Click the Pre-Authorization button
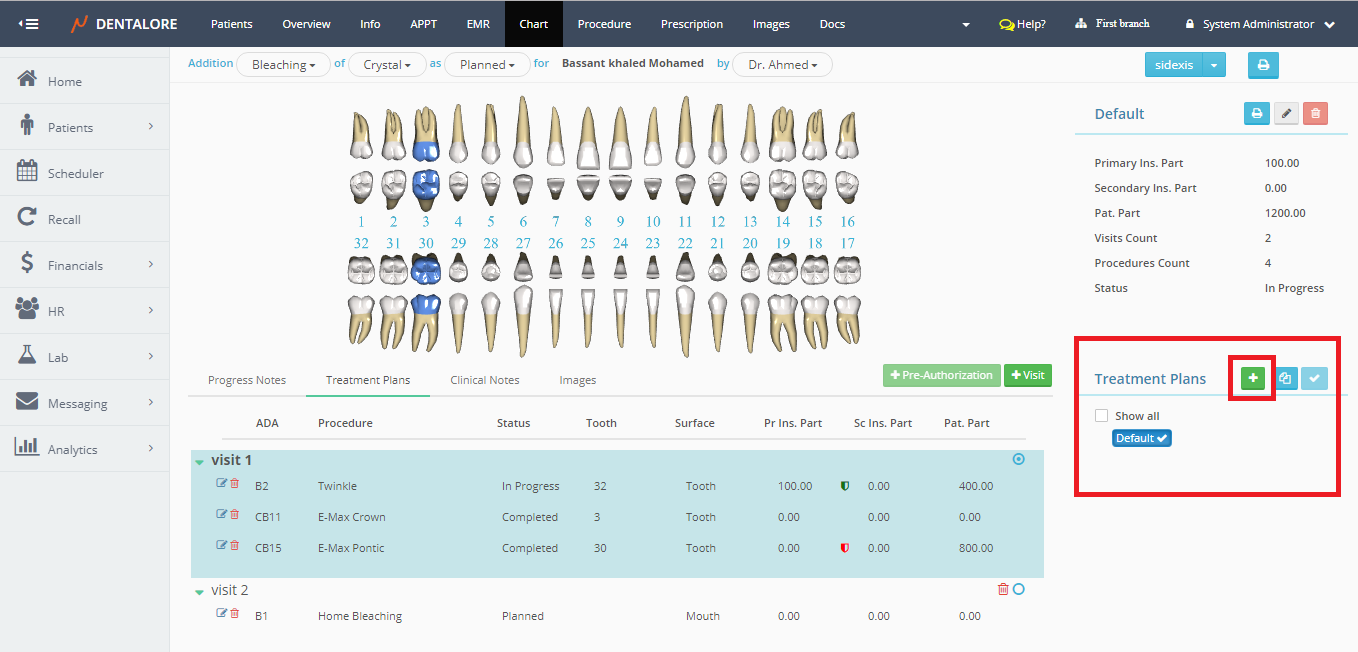Image resolution: width=1358 pixels, height=652 pixels. (941, 375)
